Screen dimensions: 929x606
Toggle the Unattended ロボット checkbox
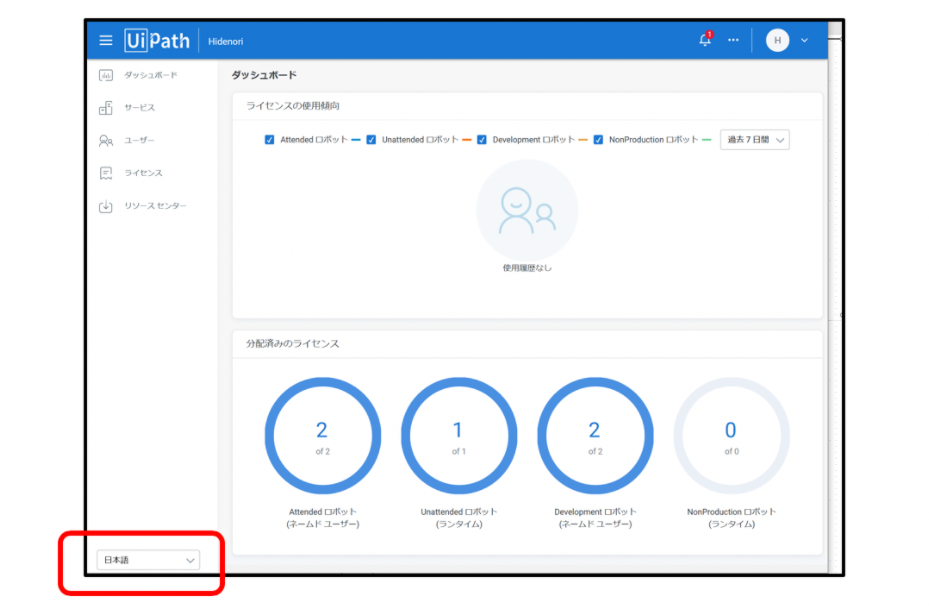[371, 140]
